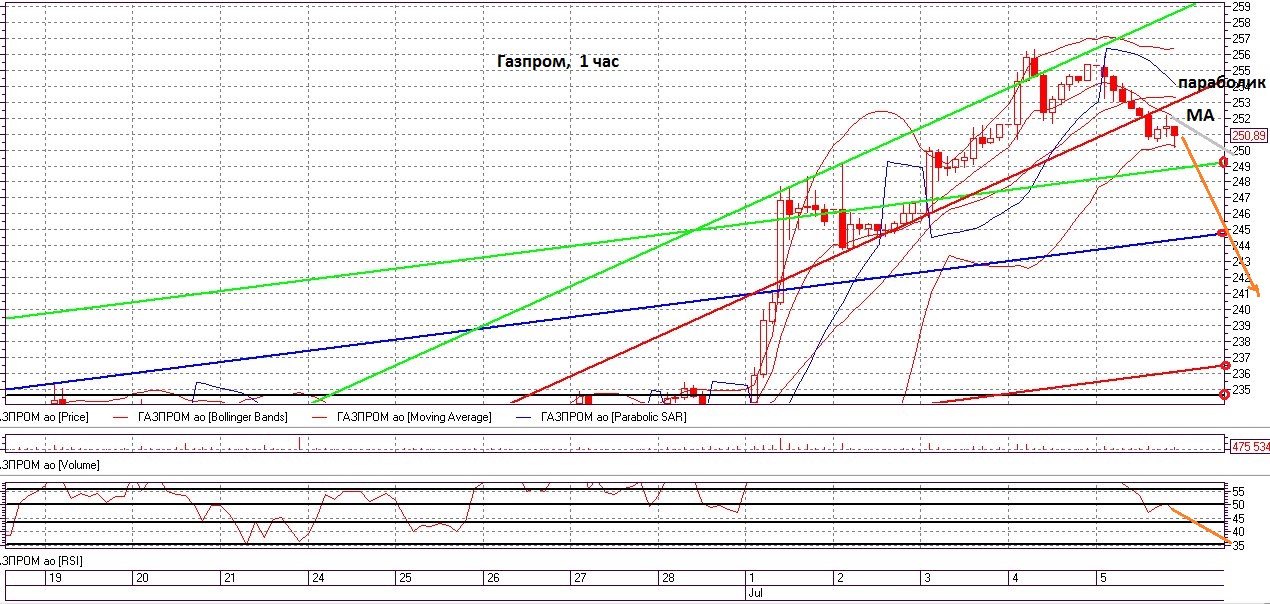This screenshot has height=604, width=1270.
Task: Click date label 21 on the time axis
Action: pyautogui.click(x=229, y=578)
